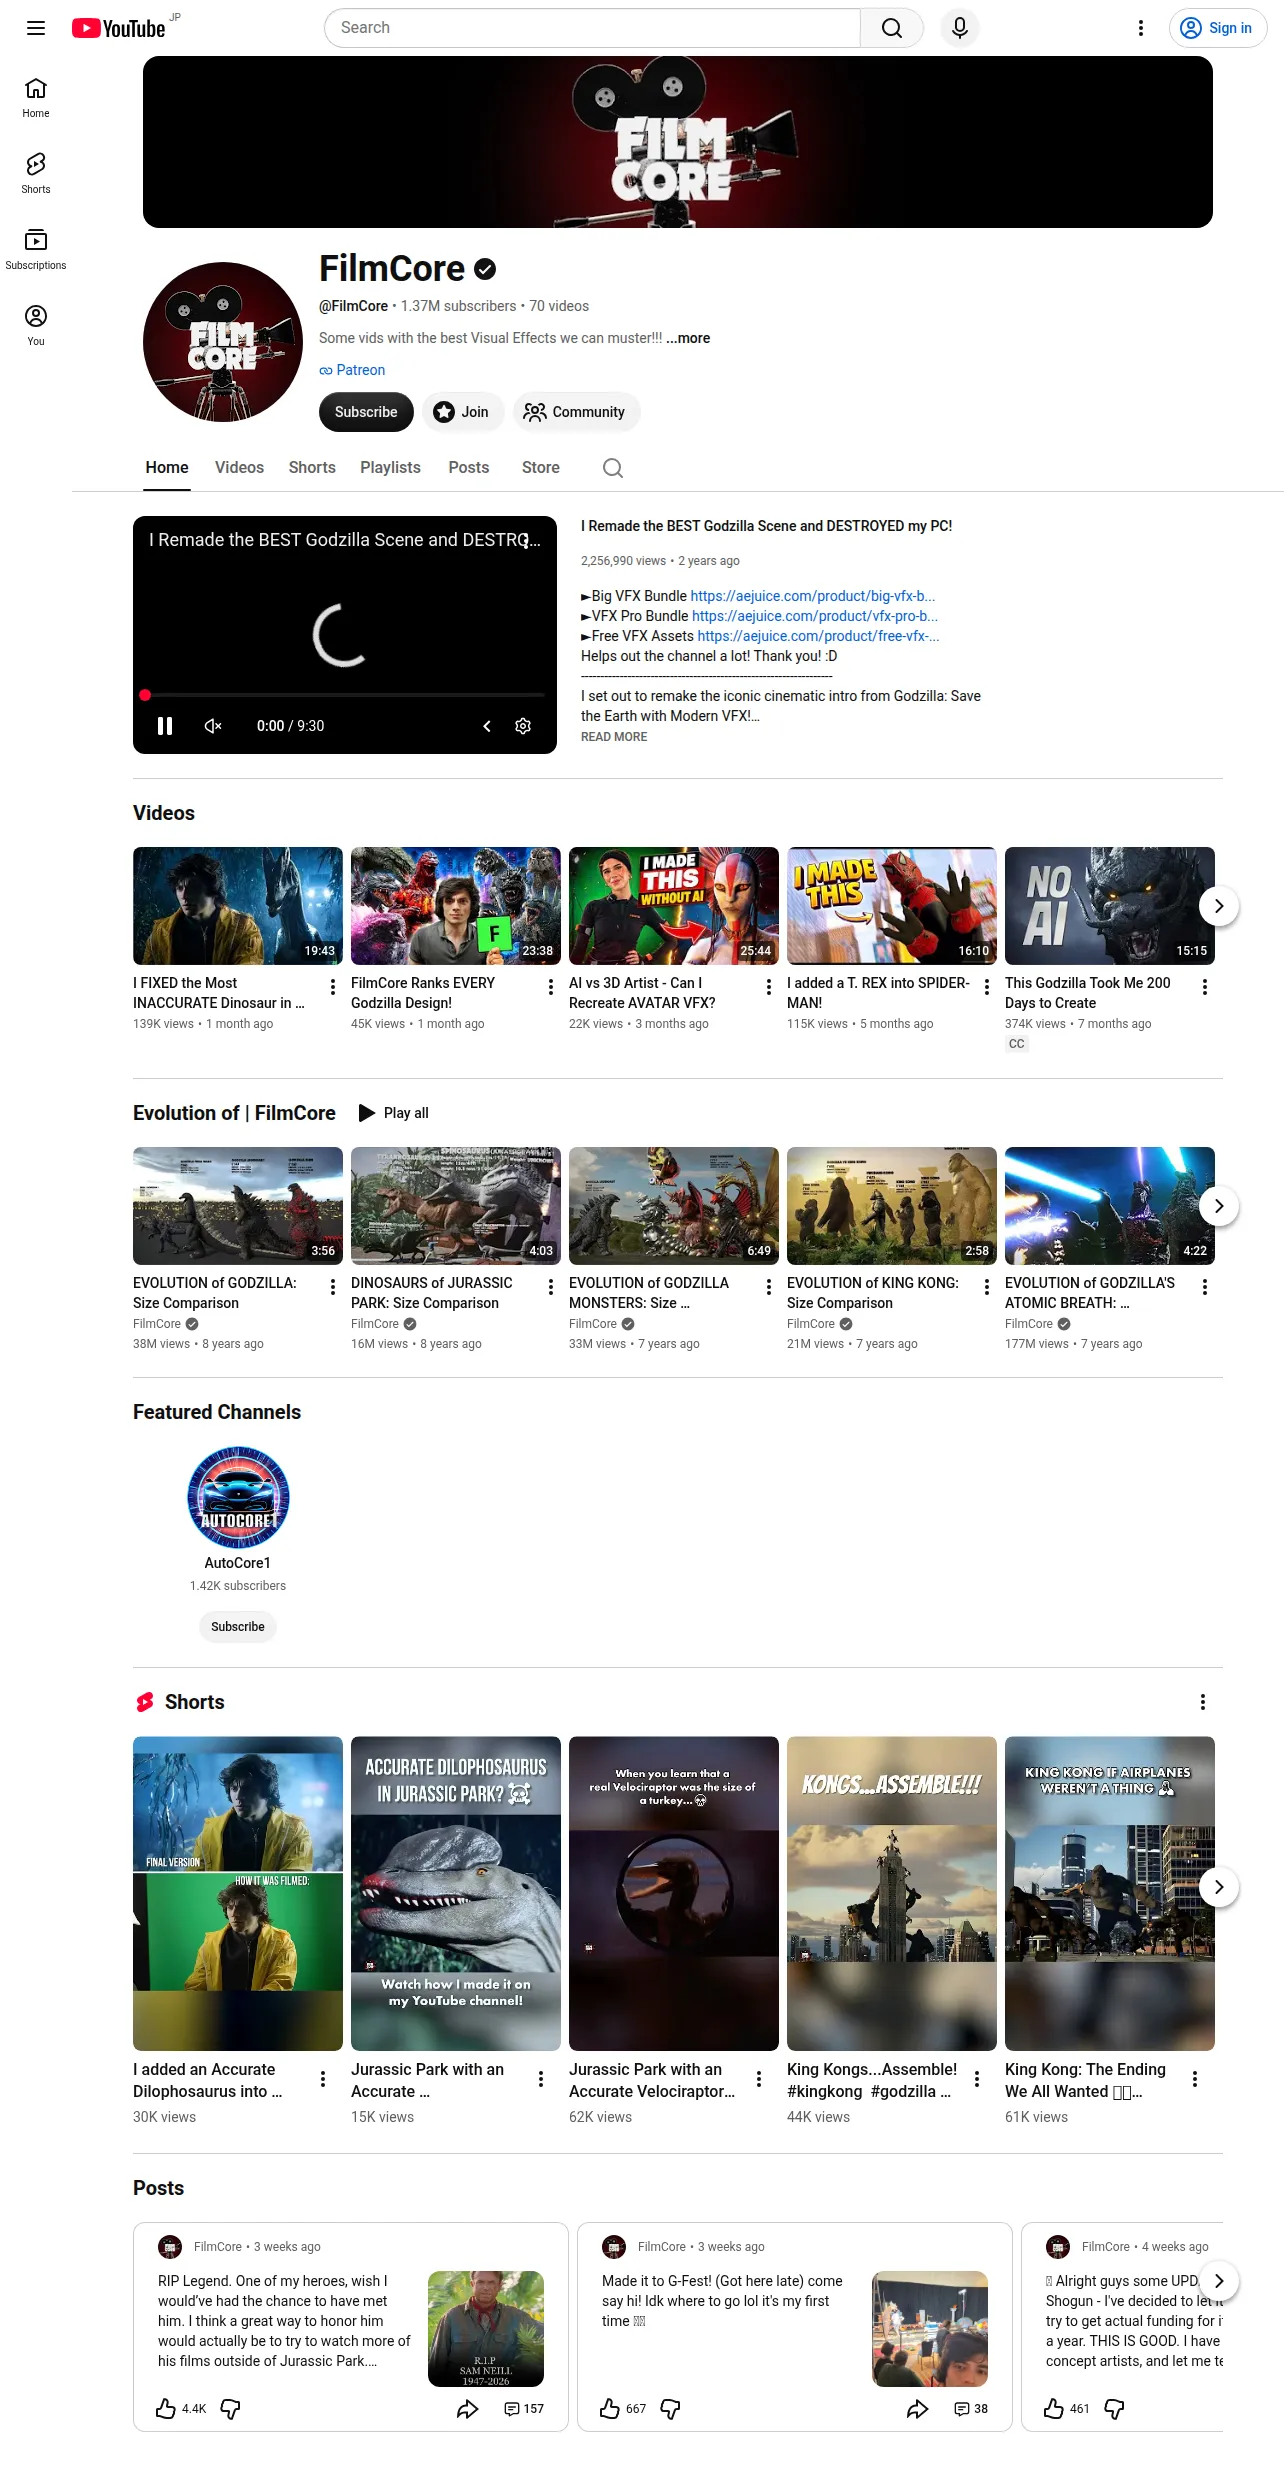Switch to the Store tab
1284x2472 pixels.
tap(541, 468)
